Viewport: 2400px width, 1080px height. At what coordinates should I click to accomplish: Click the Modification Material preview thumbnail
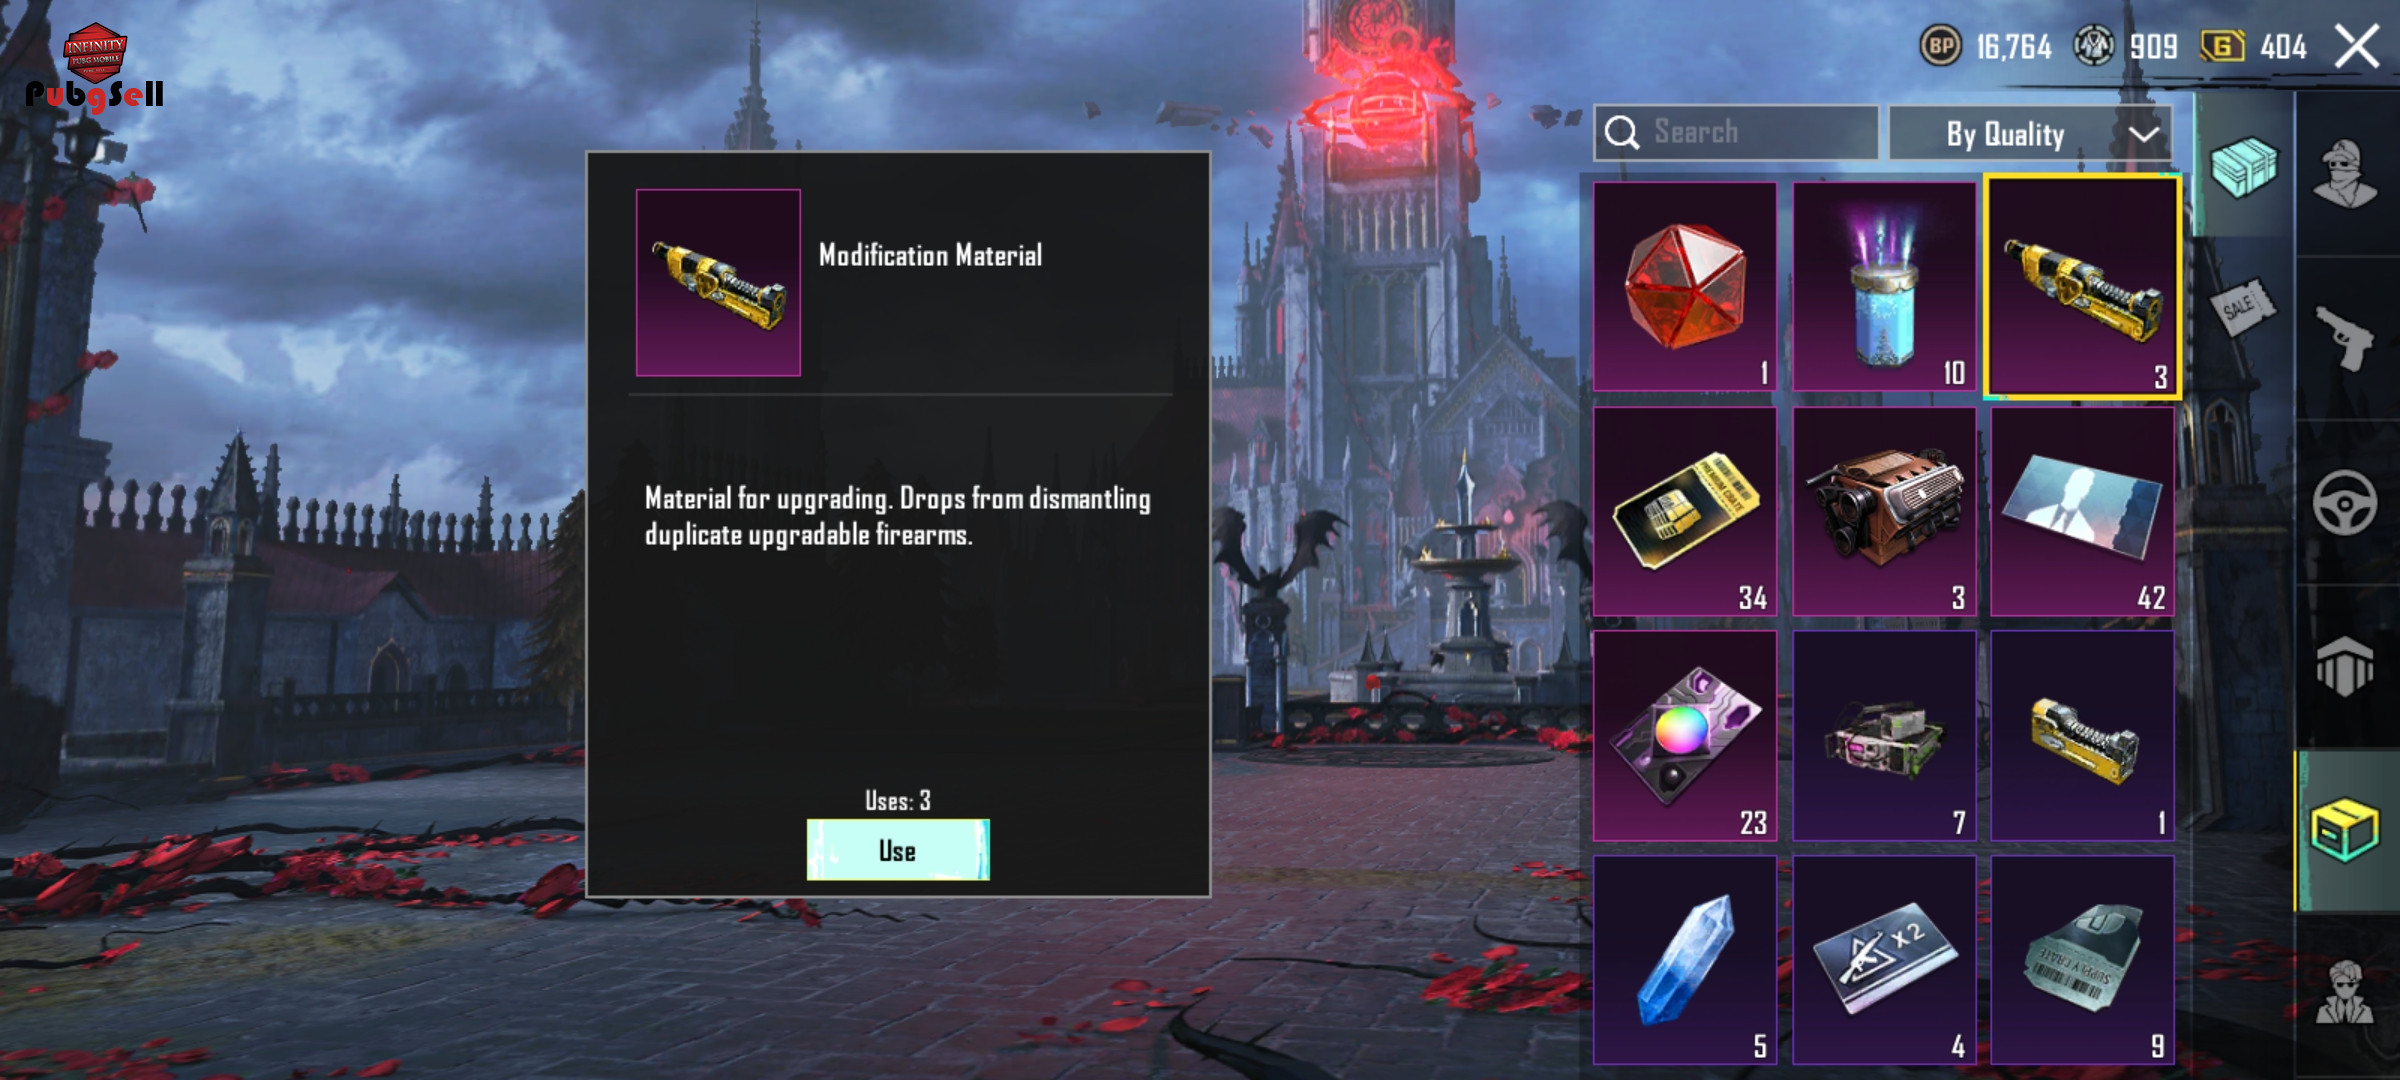tap(718, 282)
